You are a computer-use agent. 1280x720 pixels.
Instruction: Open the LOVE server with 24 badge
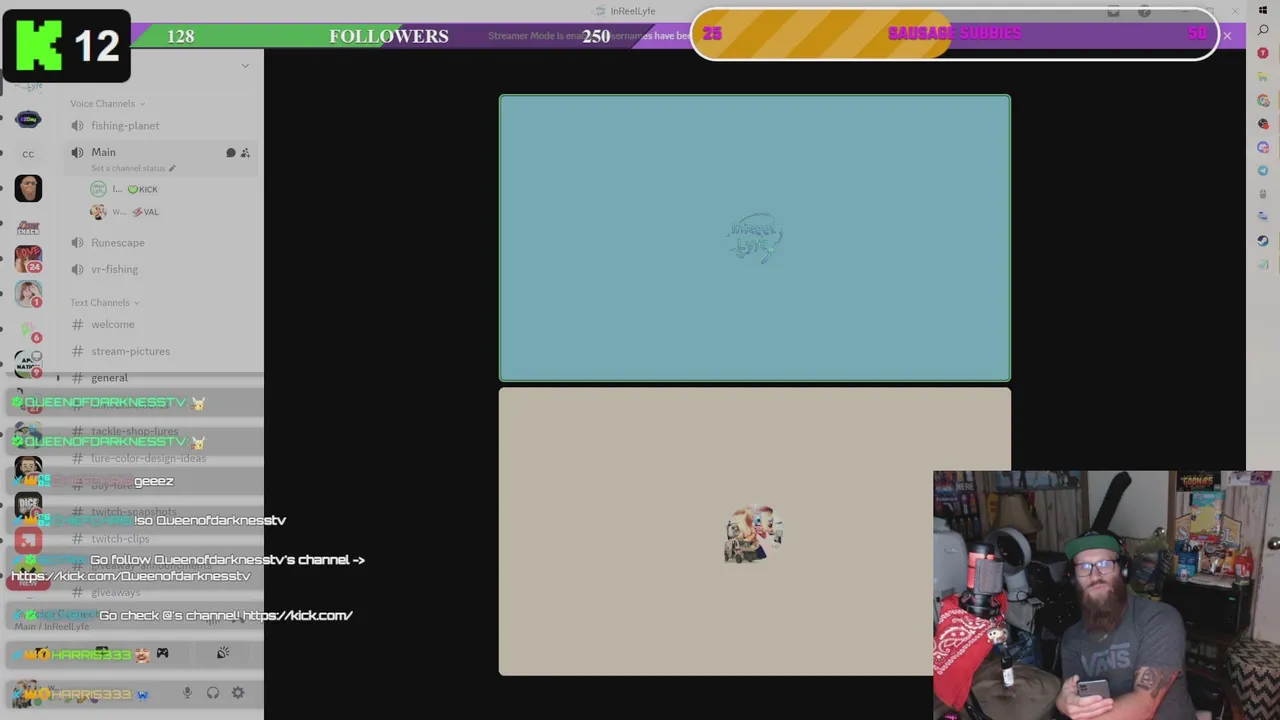tap(28, 259)
